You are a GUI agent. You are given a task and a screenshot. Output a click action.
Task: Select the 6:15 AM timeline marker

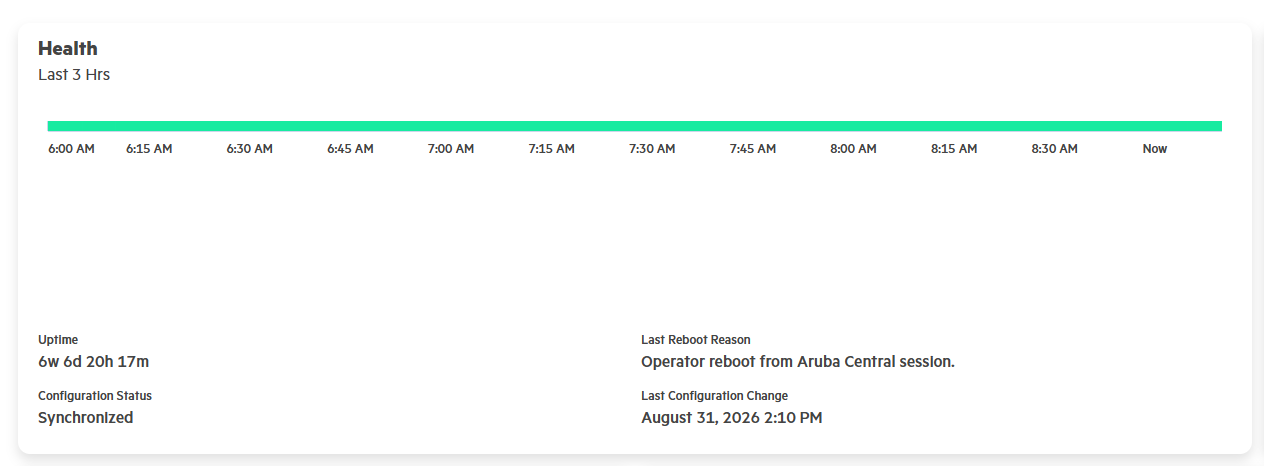click(149, 149)
